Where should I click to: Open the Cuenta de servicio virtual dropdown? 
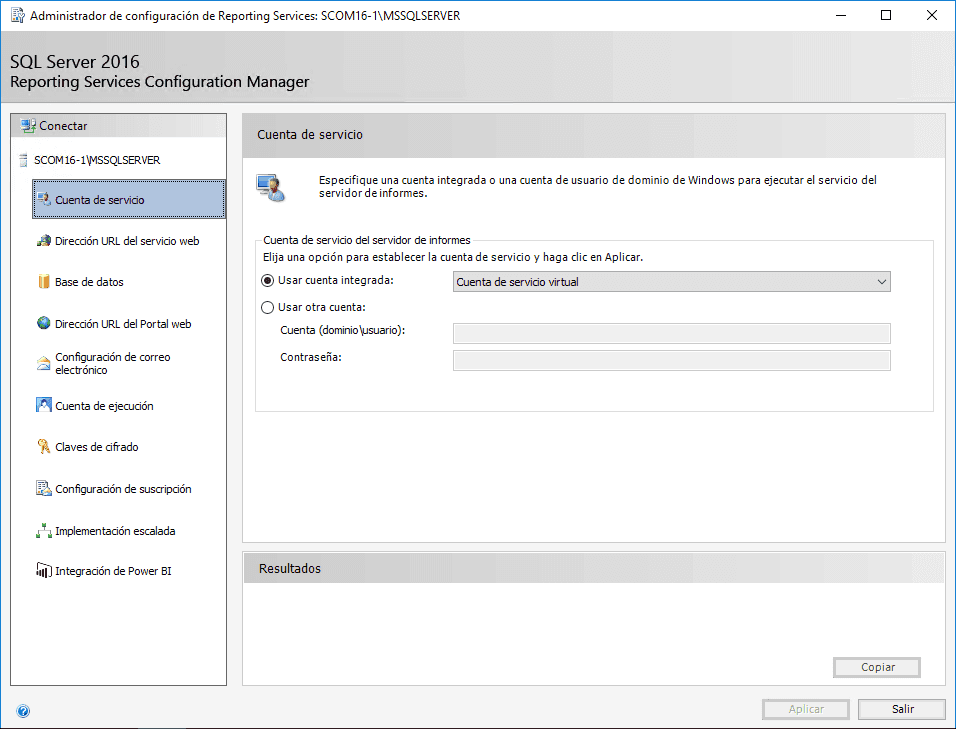coord(671,282)
